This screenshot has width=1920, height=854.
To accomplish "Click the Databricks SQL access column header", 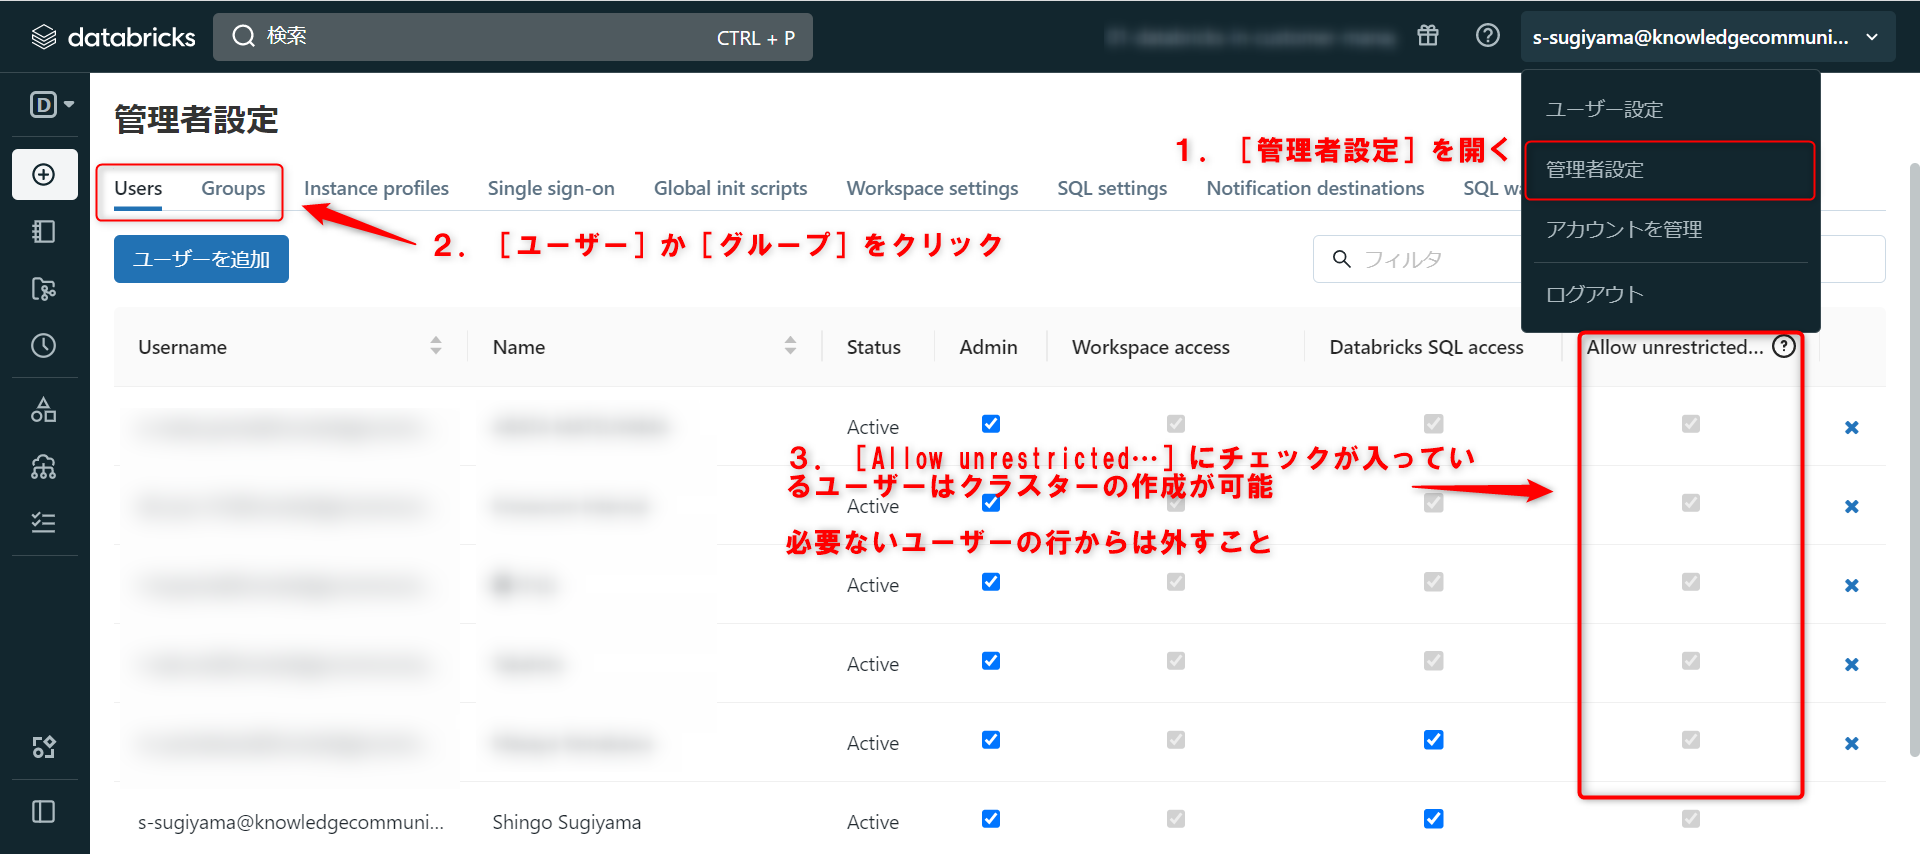I will 1426,347.
